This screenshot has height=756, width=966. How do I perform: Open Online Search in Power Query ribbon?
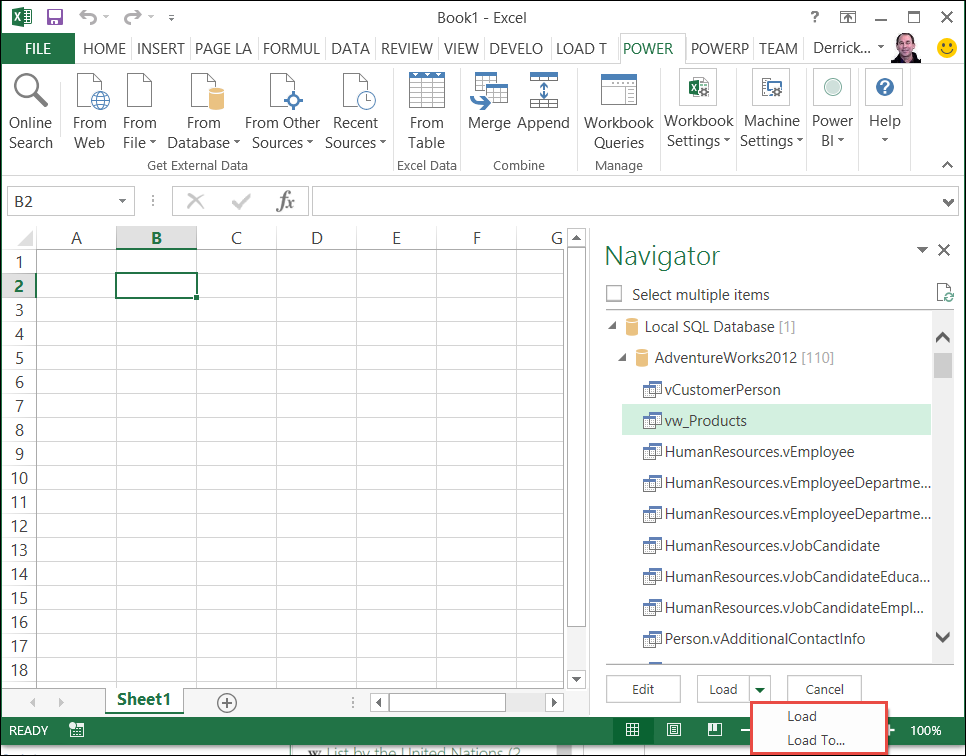click(31, 112)
